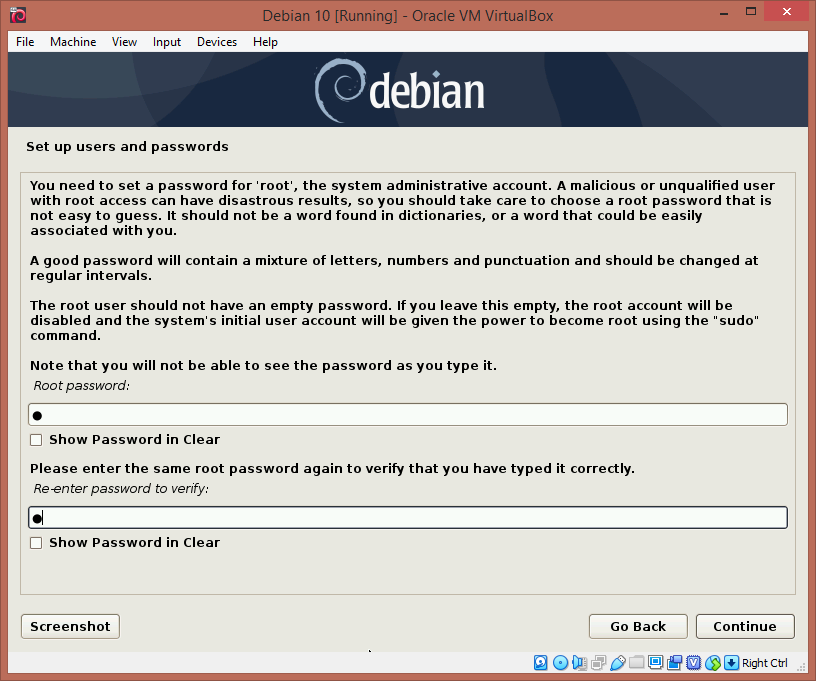Image resolution: width=816 pixels, height=681 pixels.
Task: Click the hard disk activity status icon
Action: [x=541, y=662]
